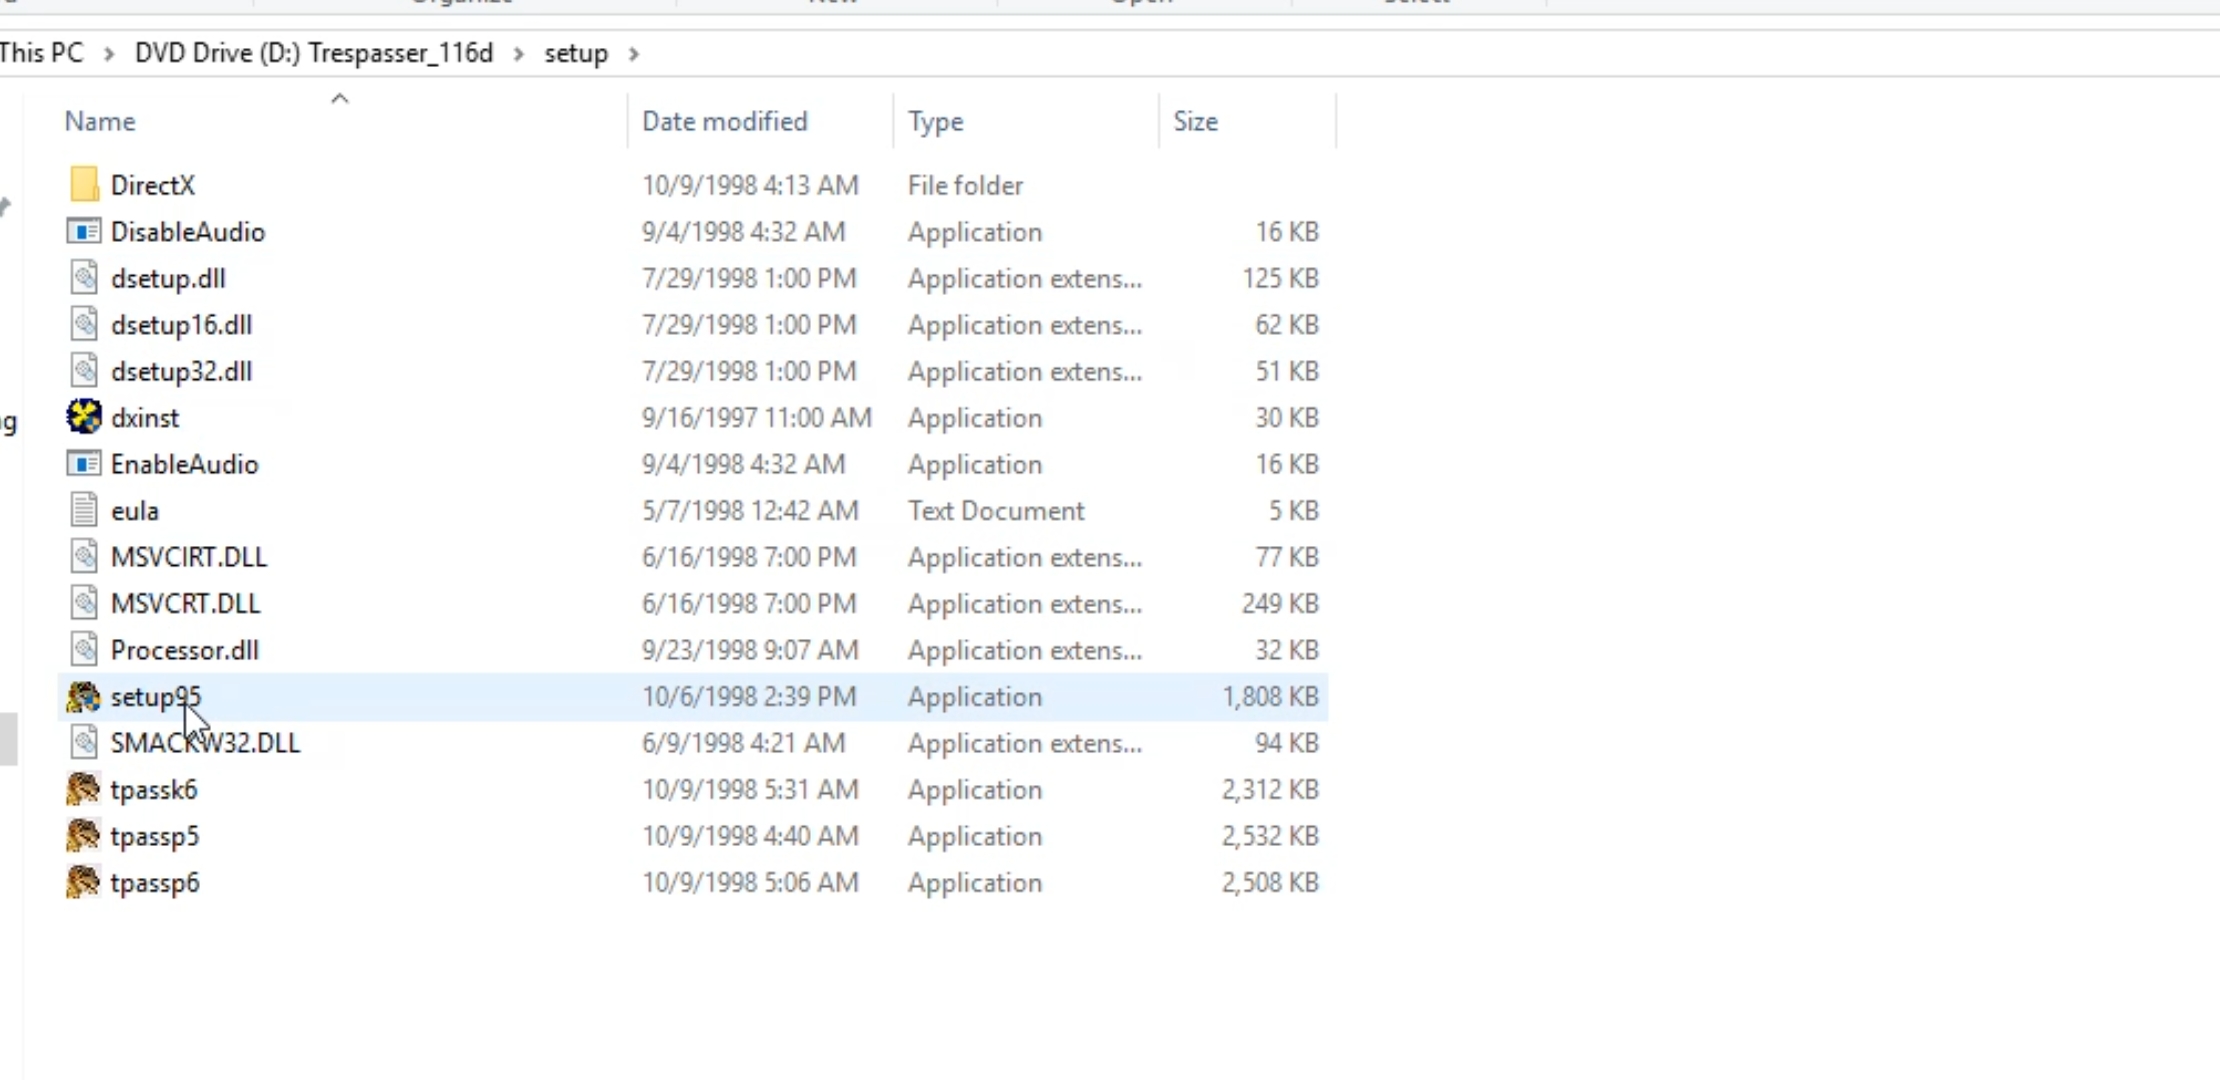This screenshot has width=2220, height=1080.
Task: Click the dxinst installer icon
Action: [x=84, y=417]
